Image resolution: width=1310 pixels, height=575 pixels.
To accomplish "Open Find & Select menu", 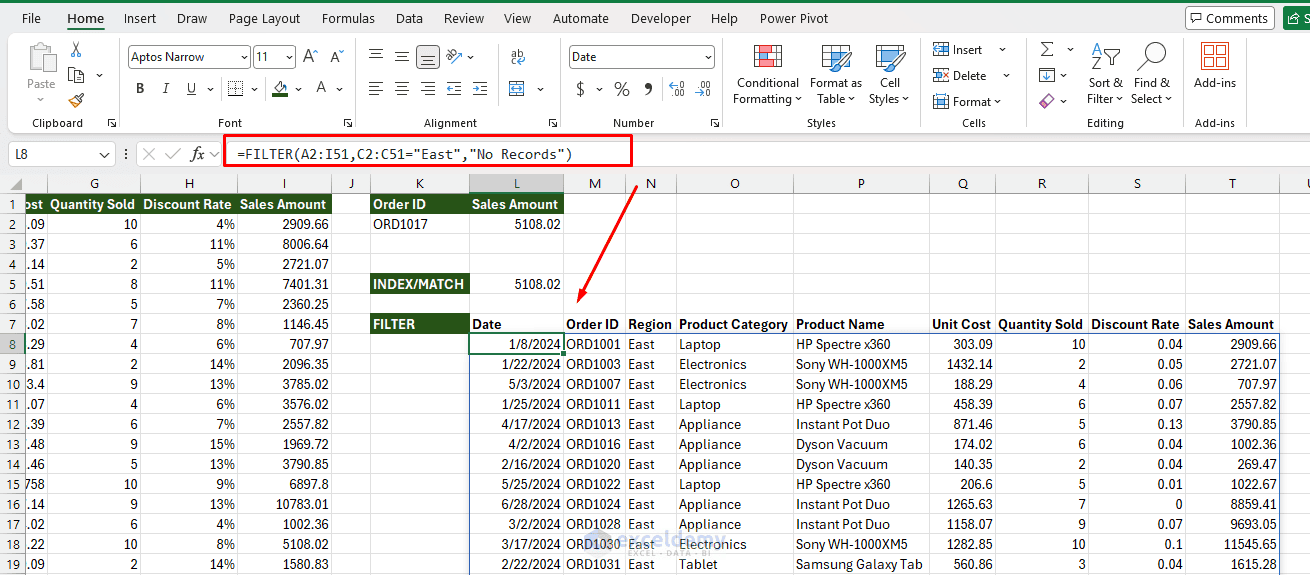I will [x=1152, y=73].
